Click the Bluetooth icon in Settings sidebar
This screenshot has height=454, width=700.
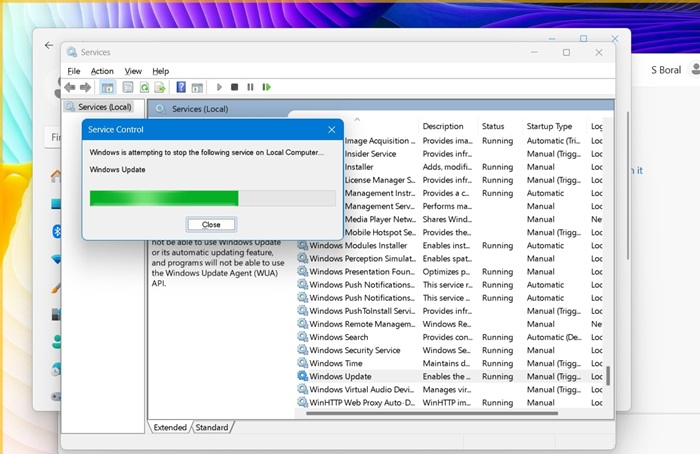[x=57, y=231]
